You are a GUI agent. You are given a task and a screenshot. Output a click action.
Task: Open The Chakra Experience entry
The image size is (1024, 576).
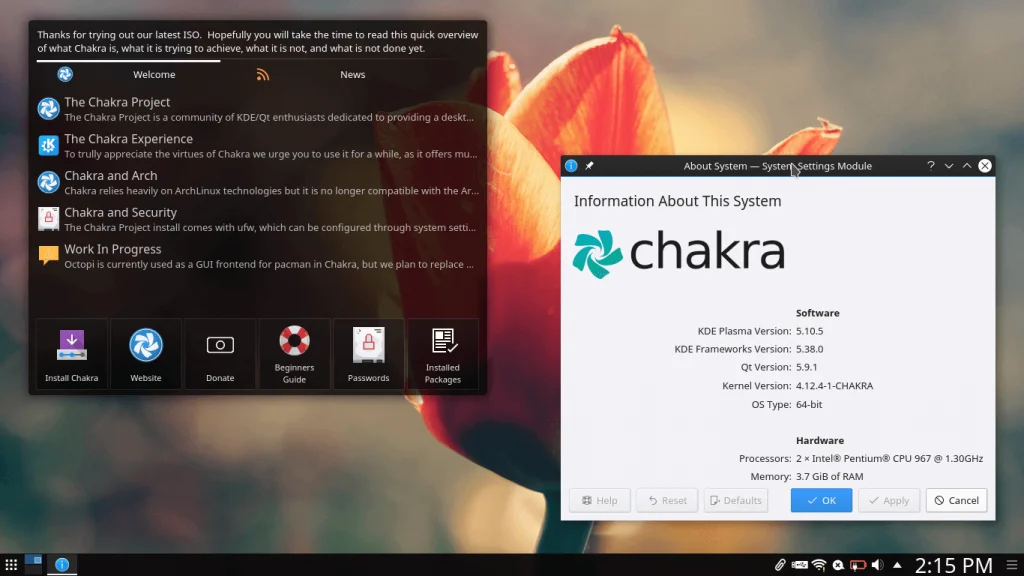tap(258, 146)
